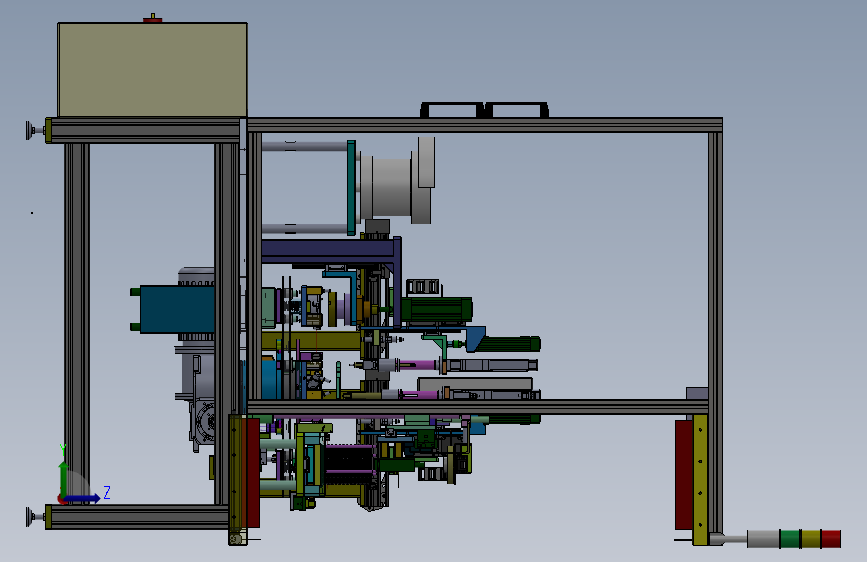Select the right black handle on top beam
This screenshot has width=867, height=562.
(516, 110)
